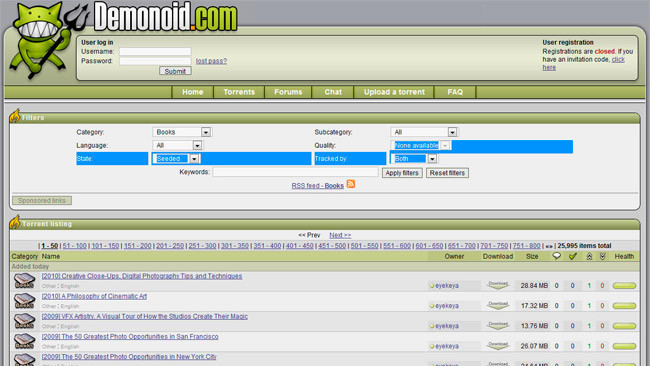
Task: Click health bar of VFX Artistry row
Action: 624,326
